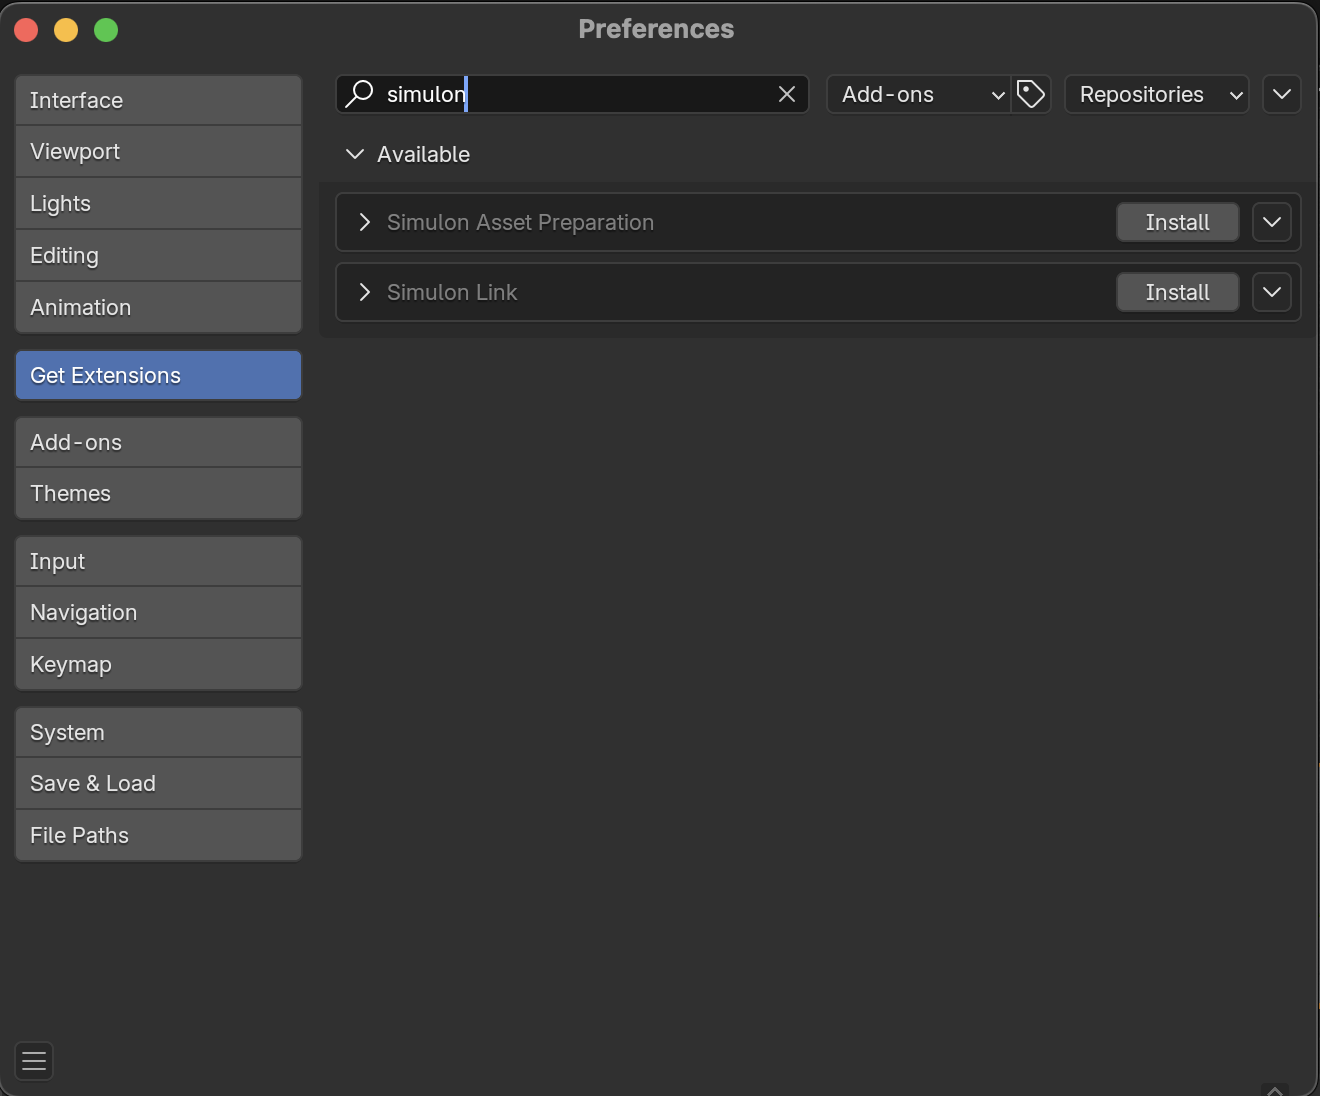Open extension settings dropdown arrow at top right
1320x1096 pixels.
coord(1281,94)
